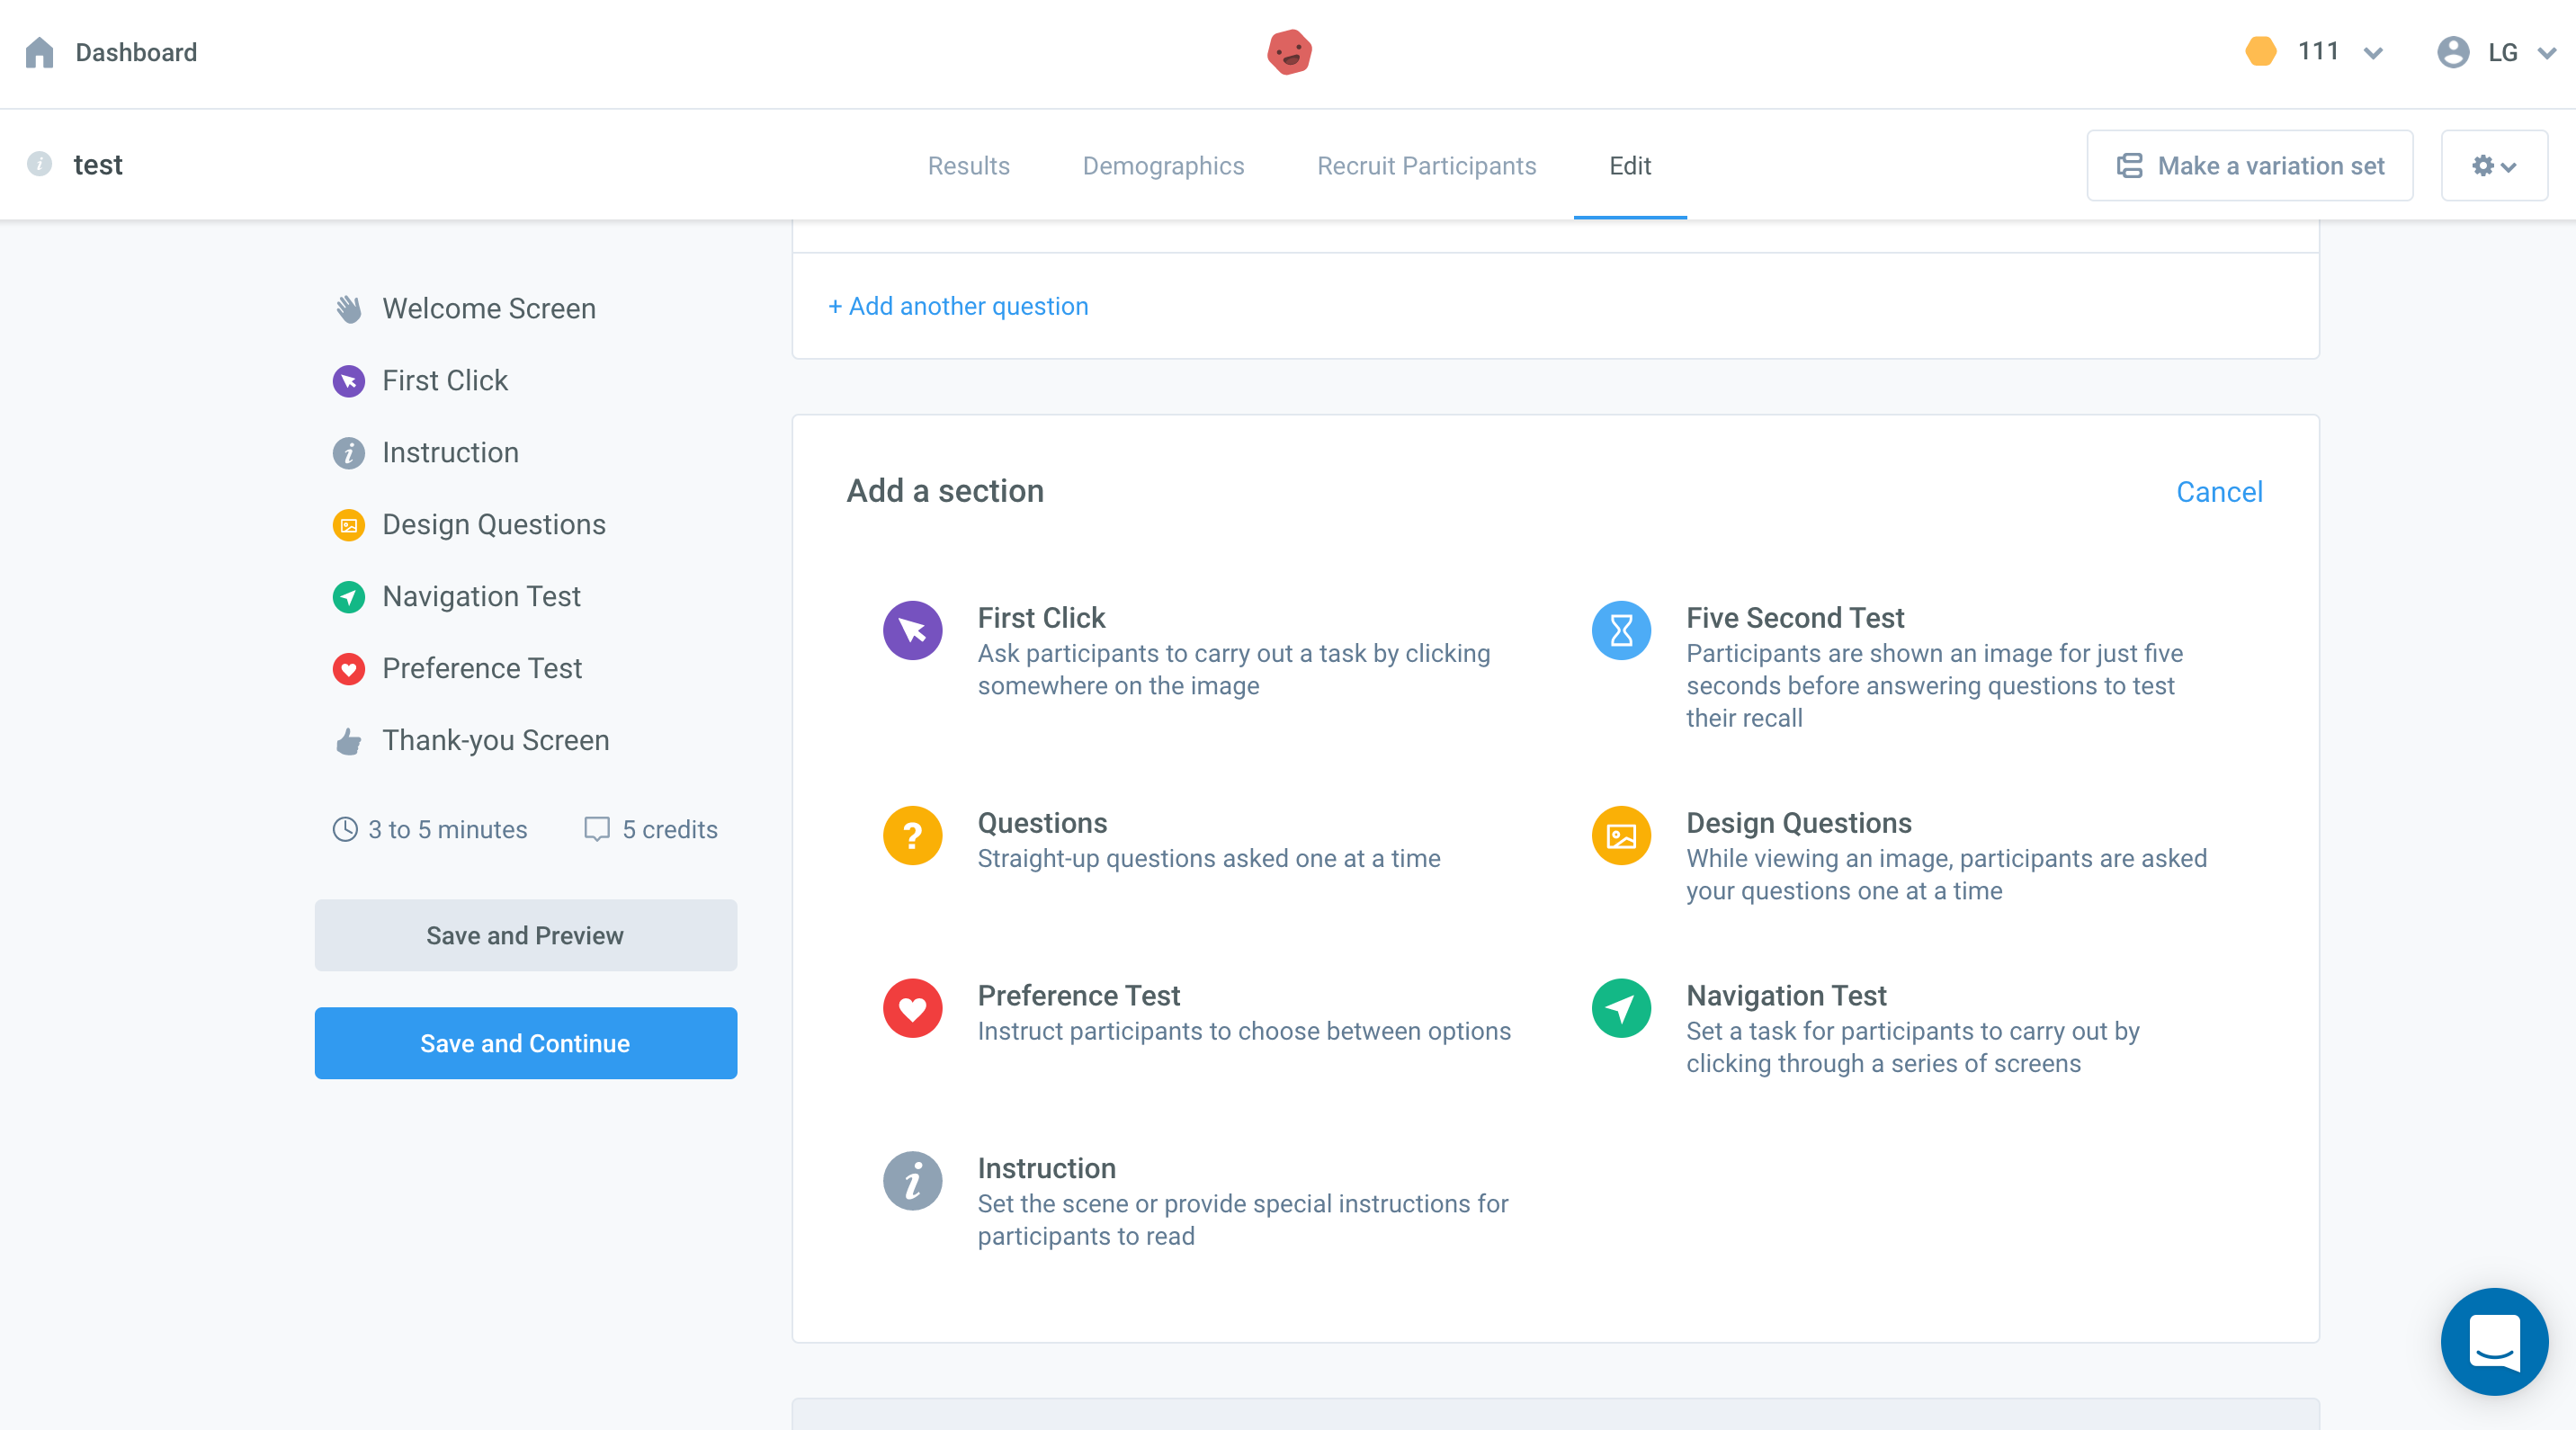2576x1430 pixels.
Task: Click the Dashboard home icon
Action: point(40,52)
